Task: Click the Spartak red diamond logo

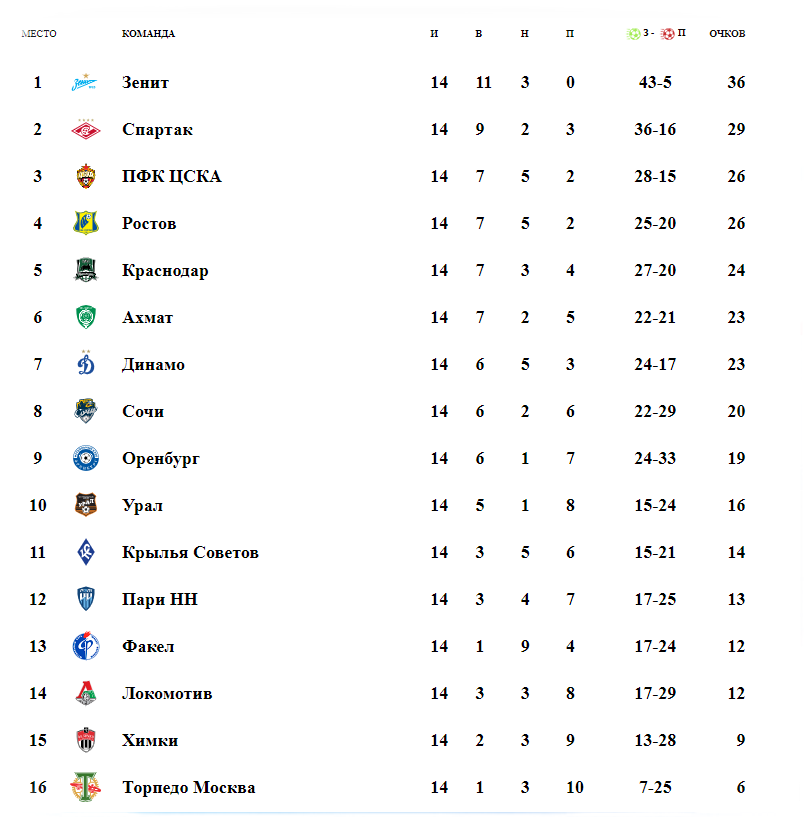Action: point(85,129)
